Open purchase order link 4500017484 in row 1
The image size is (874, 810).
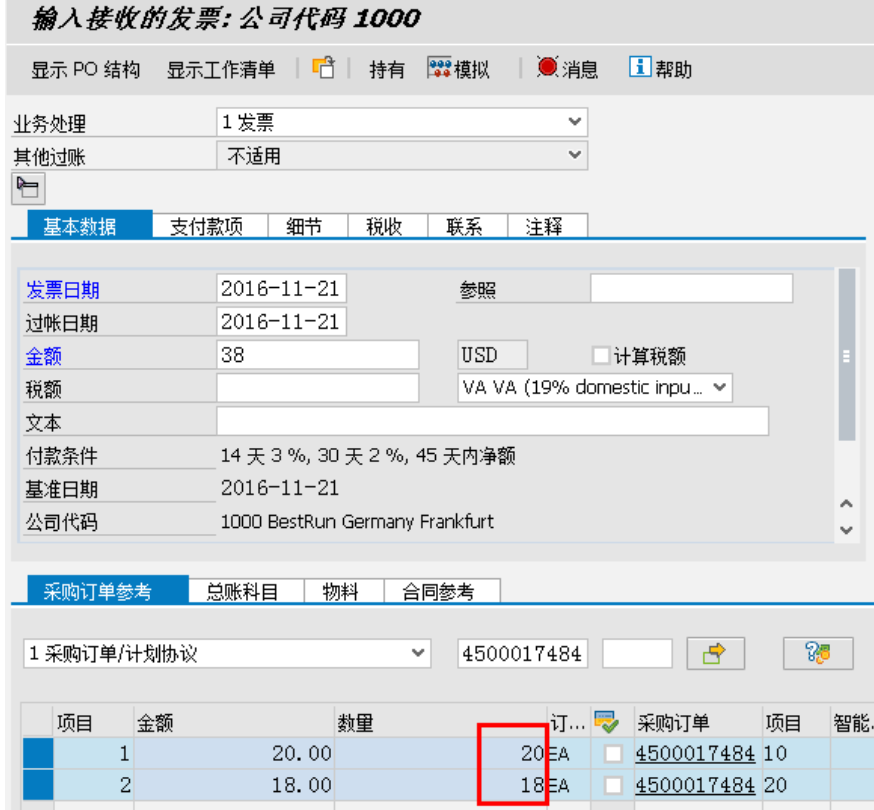[695, 754]
